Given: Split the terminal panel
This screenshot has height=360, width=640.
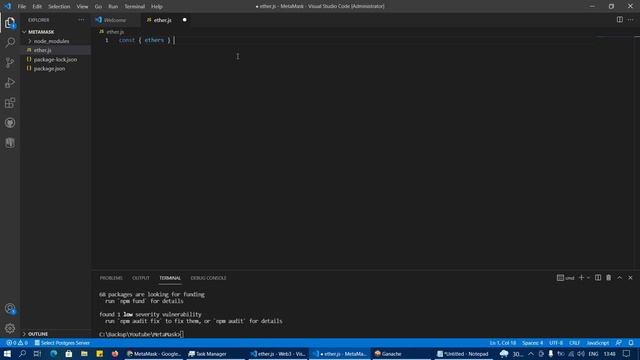Looking at the screenshot, I should (x=598, y=278).
